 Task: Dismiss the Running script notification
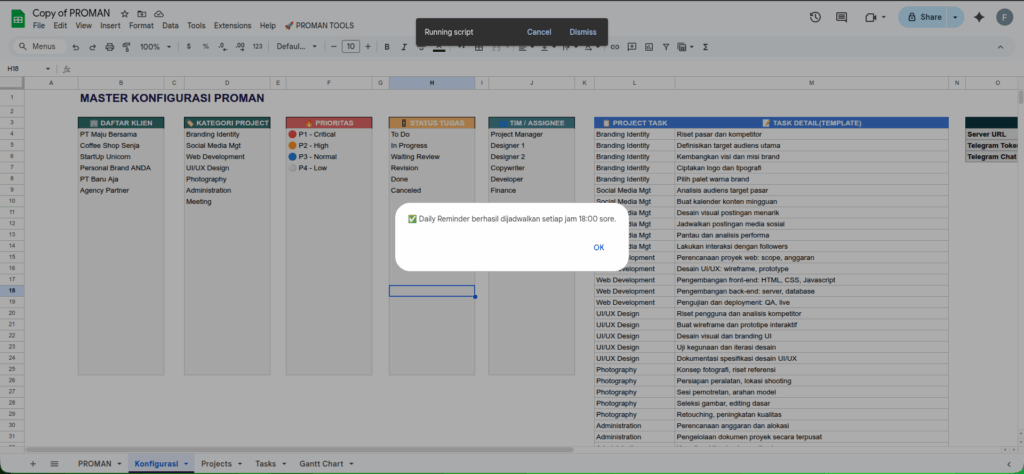(583, 32)
